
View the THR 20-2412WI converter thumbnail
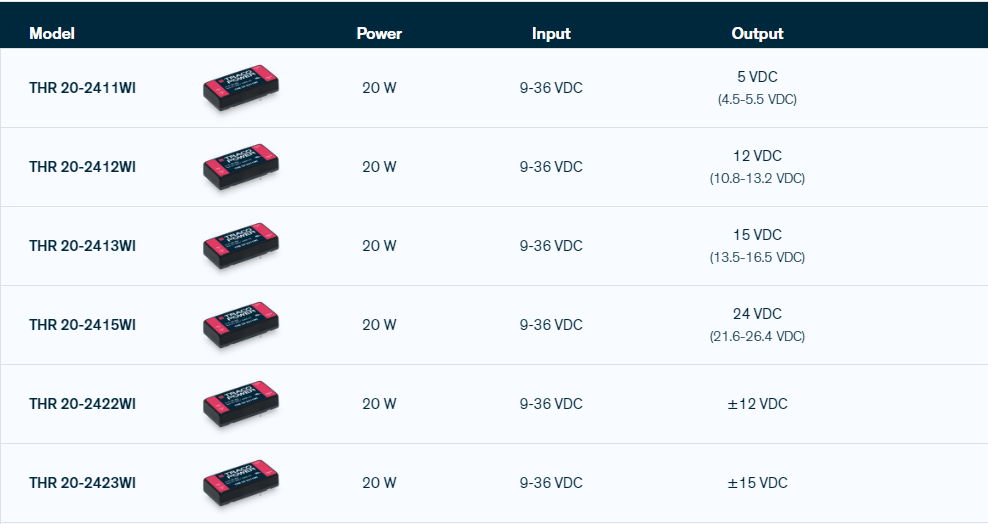[240, 167]
